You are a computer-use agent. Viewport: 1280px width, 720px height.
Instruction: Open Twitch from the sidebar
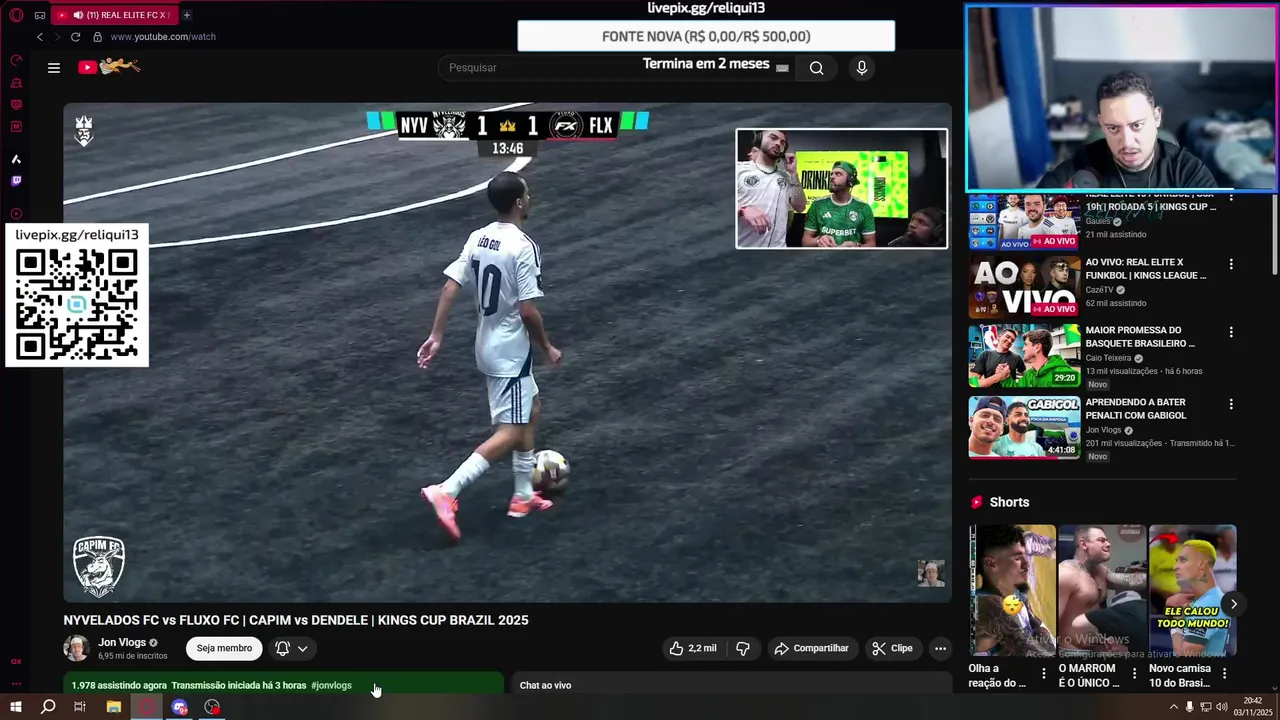pyautogui.click(x=16, y=181)
